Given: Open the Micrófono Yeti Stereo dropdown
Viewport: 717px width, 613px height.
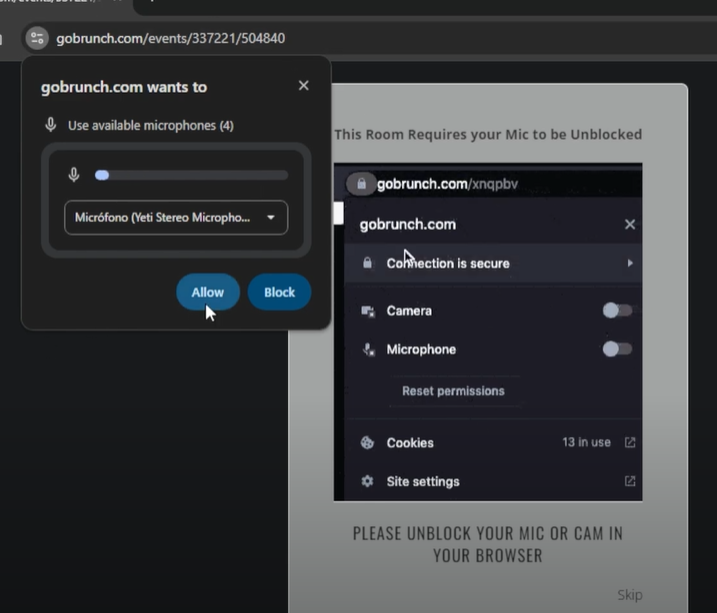Looking at the screenshot, I should (176, 218).
